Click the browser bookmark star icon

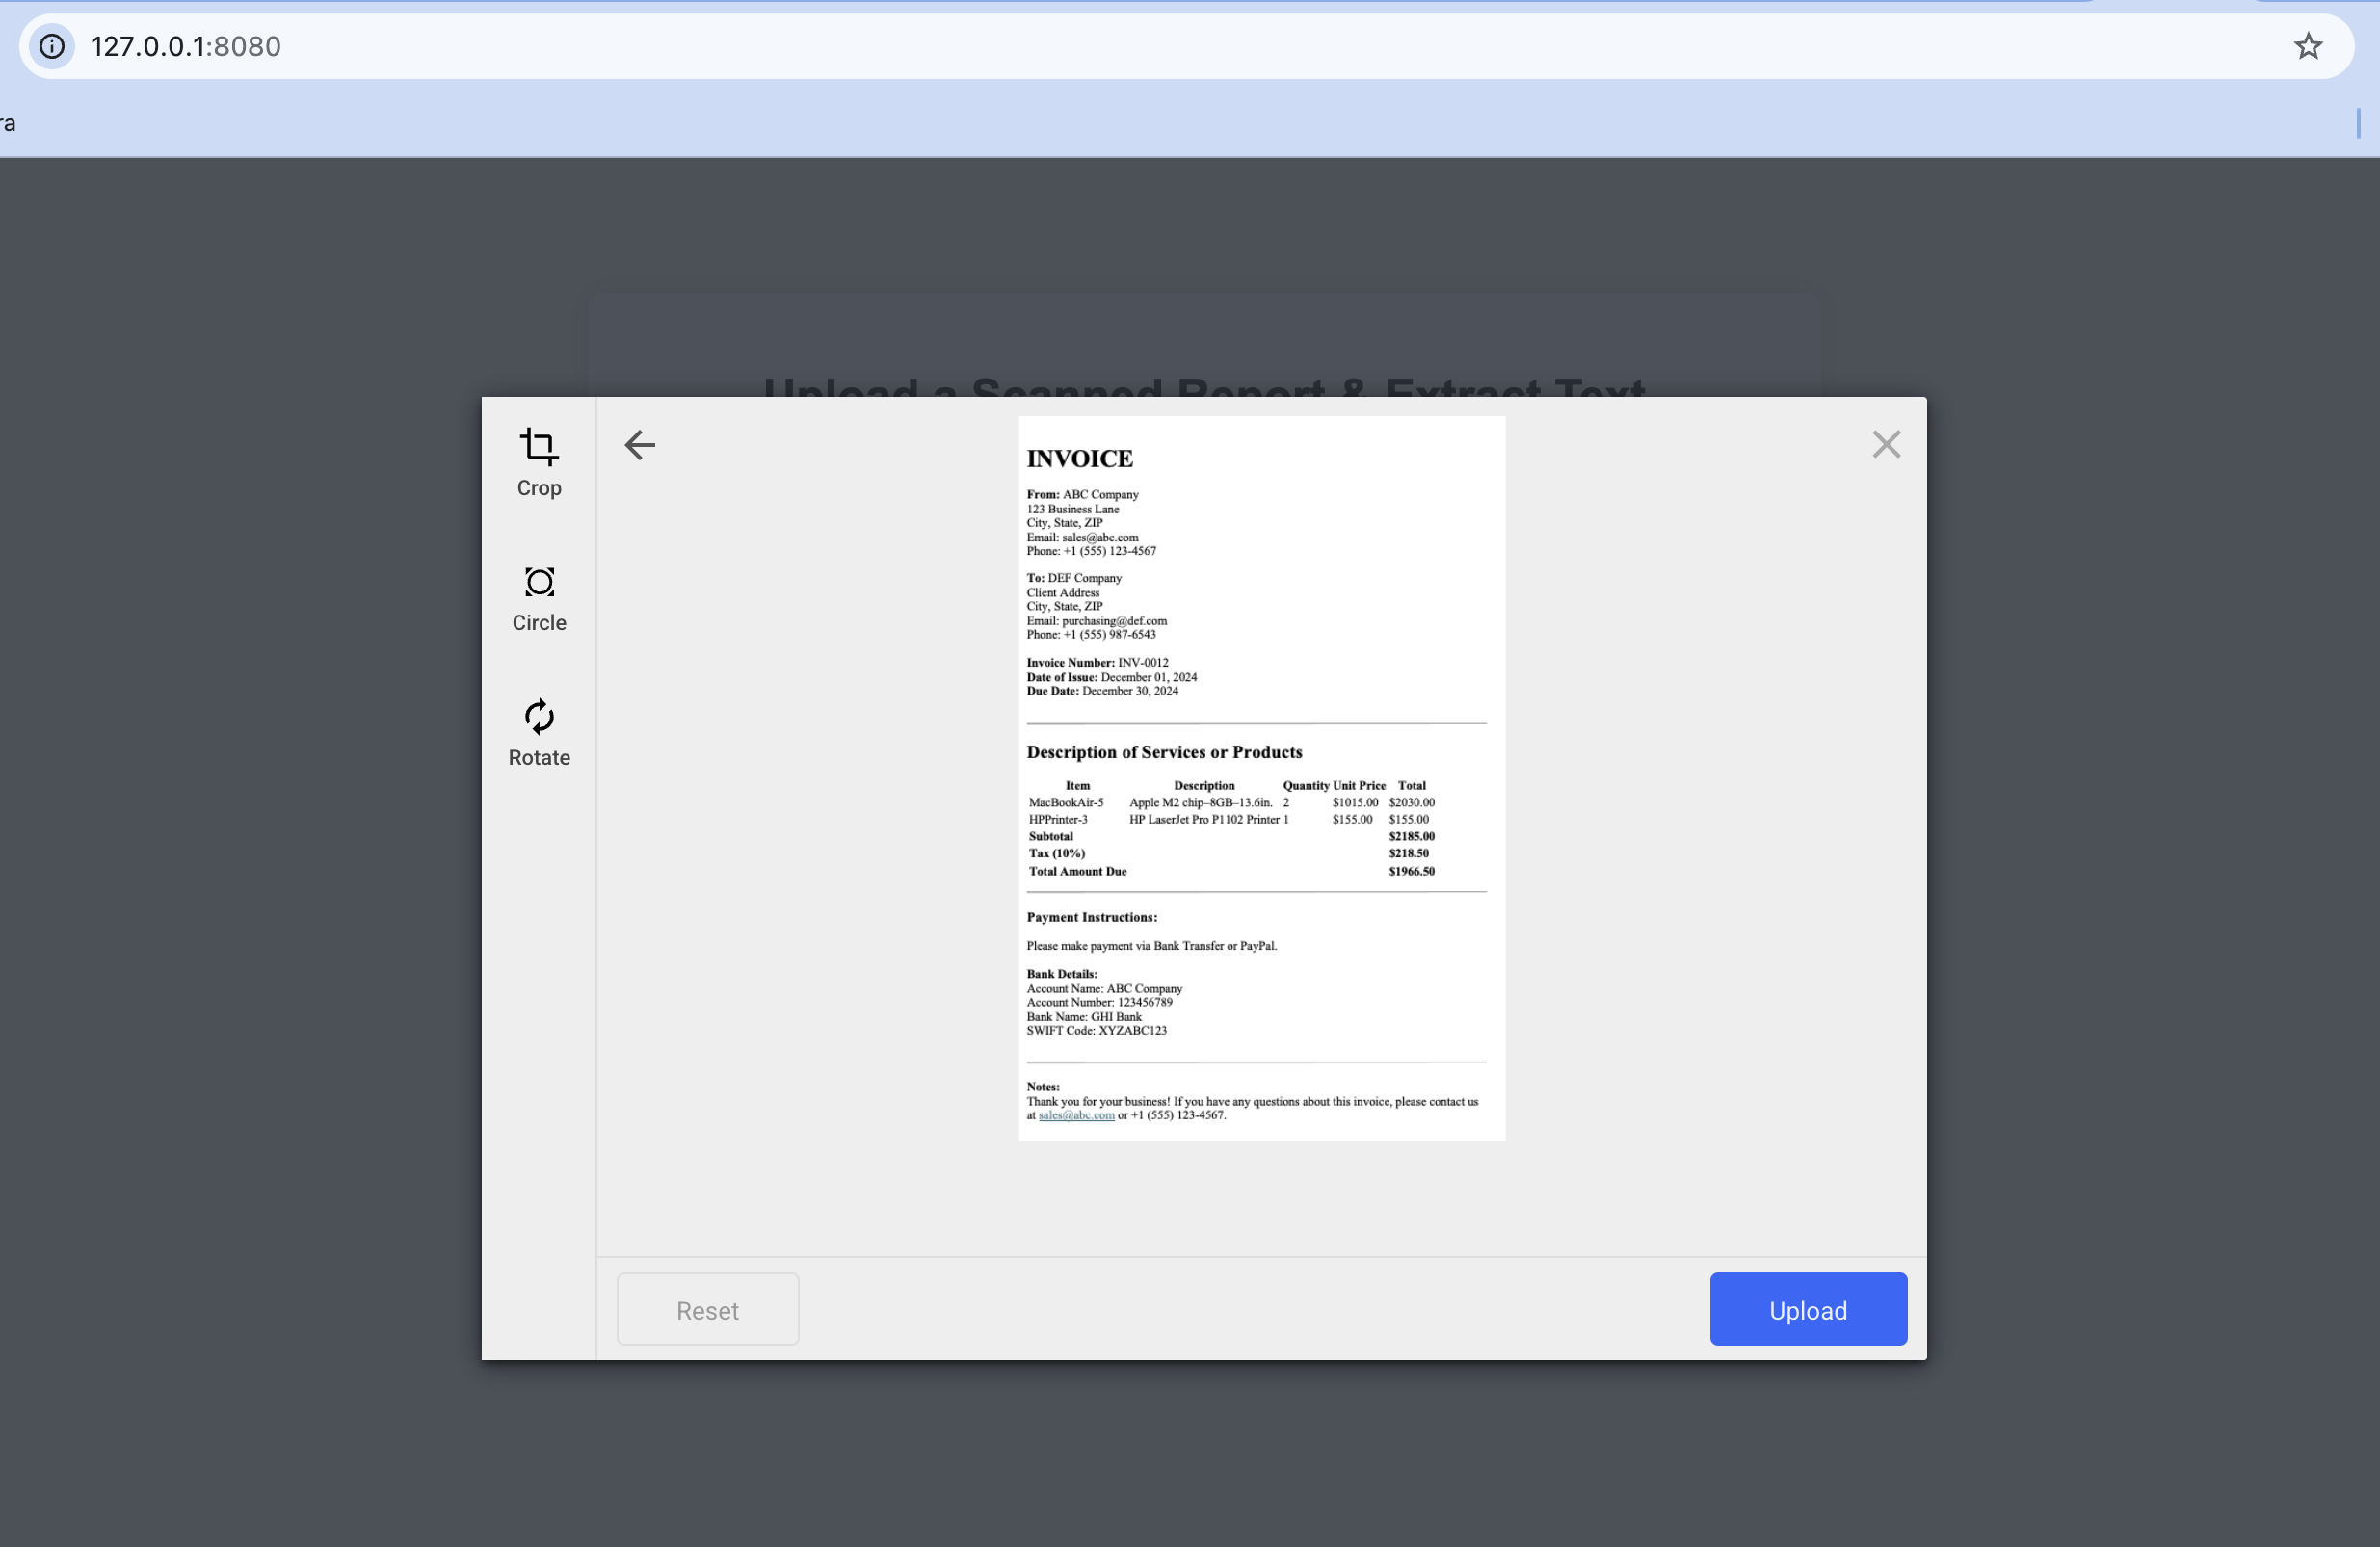tap(2311, 47)
